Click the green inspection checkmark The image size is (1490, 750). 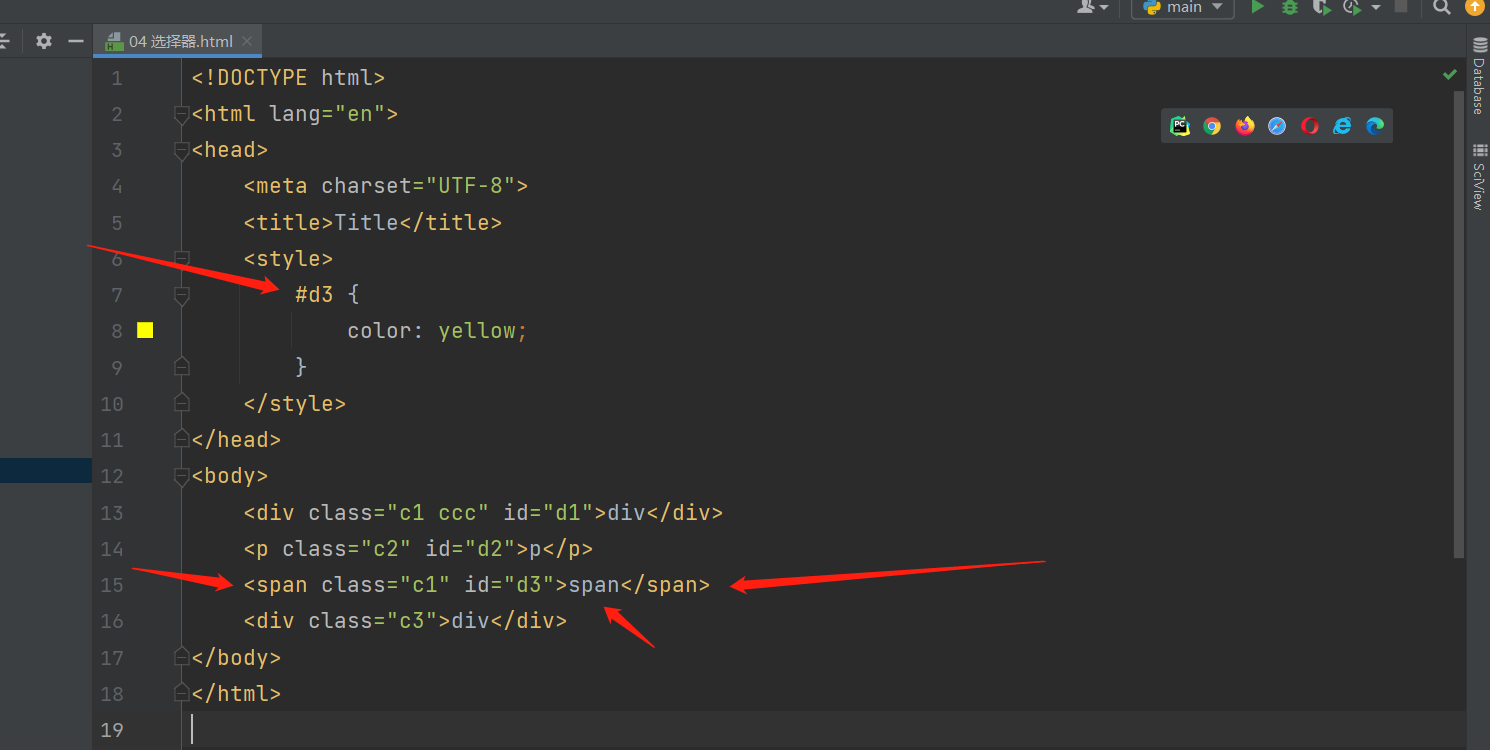pyautogui.click(x=1450, y=75)
